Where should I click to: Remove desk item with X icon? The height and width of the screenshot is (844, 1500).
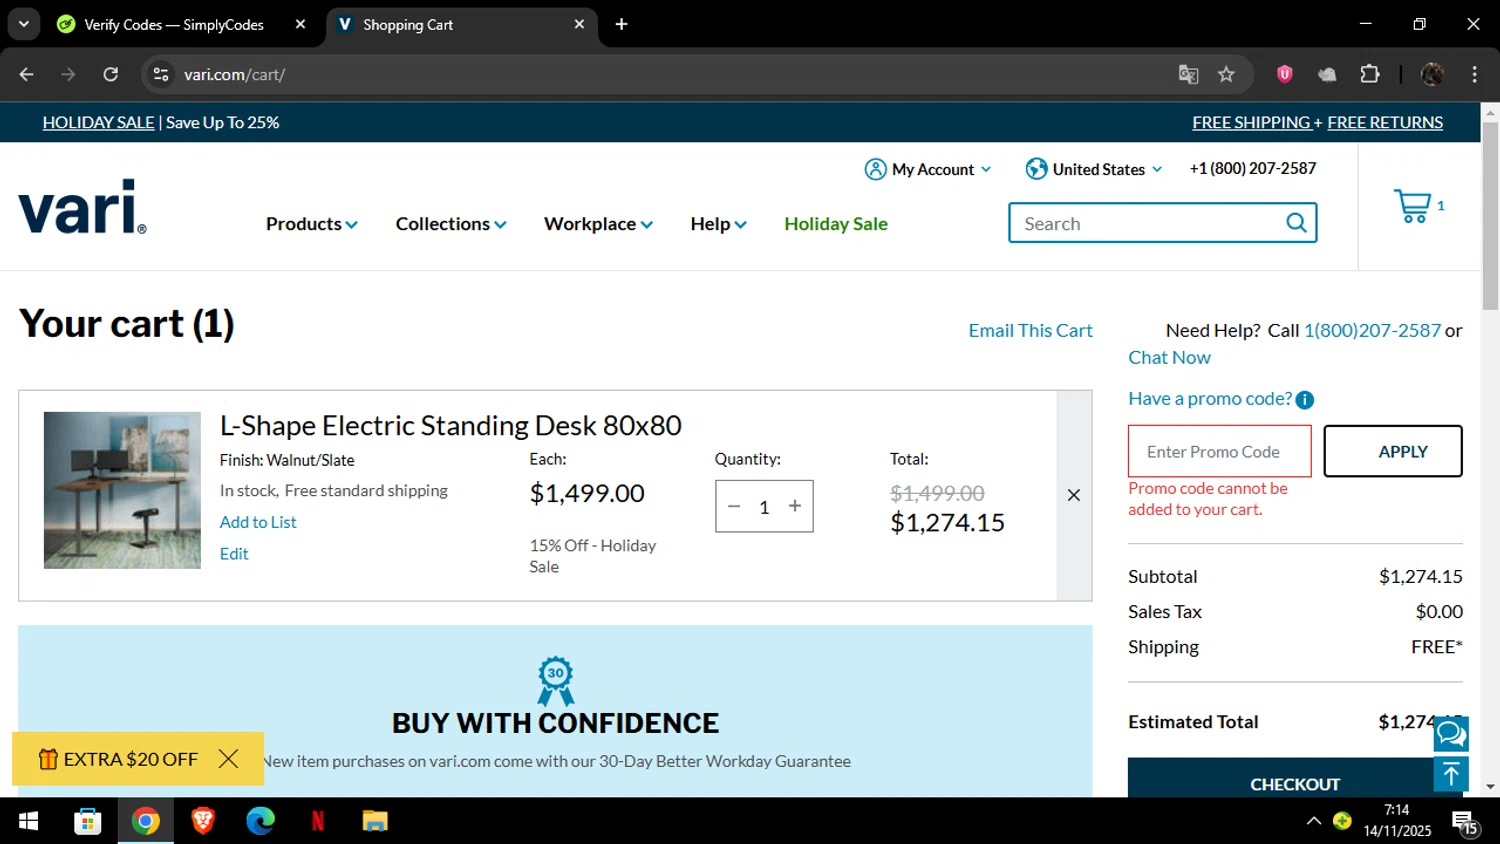click(1074, 495)
